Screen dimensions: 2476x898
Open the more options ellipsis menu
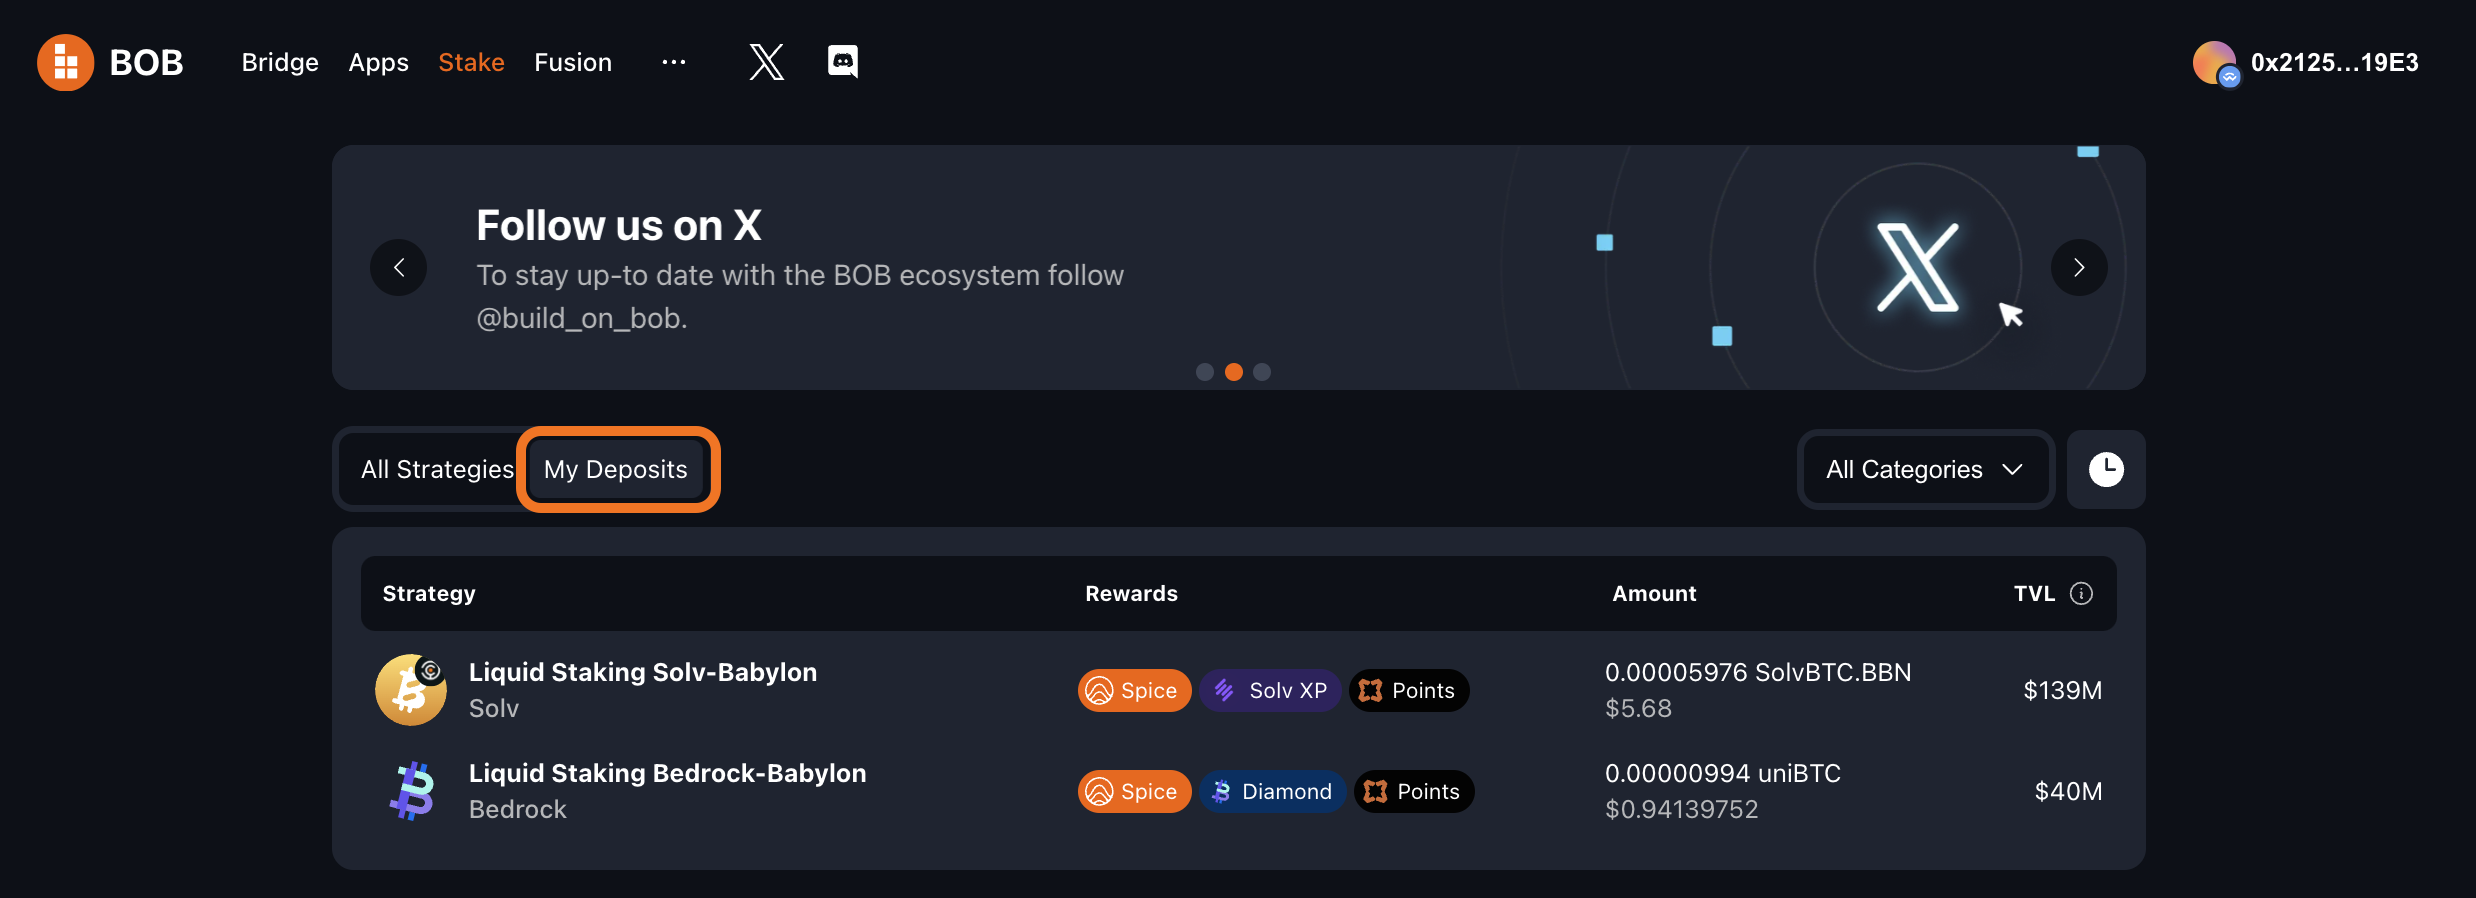click(674, 62)
